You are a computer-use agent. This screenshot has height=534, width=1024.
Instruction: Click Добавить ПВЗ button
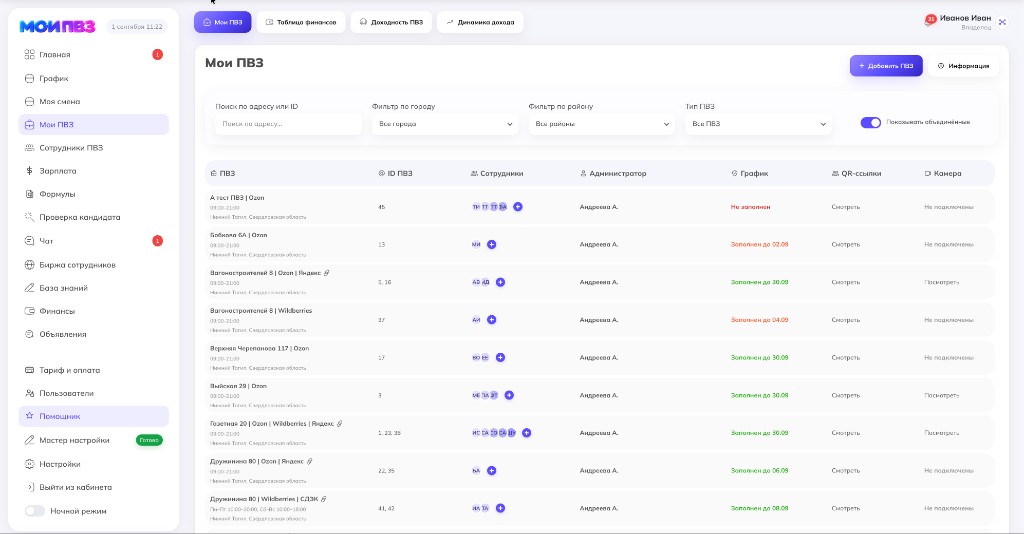[886, 66]
